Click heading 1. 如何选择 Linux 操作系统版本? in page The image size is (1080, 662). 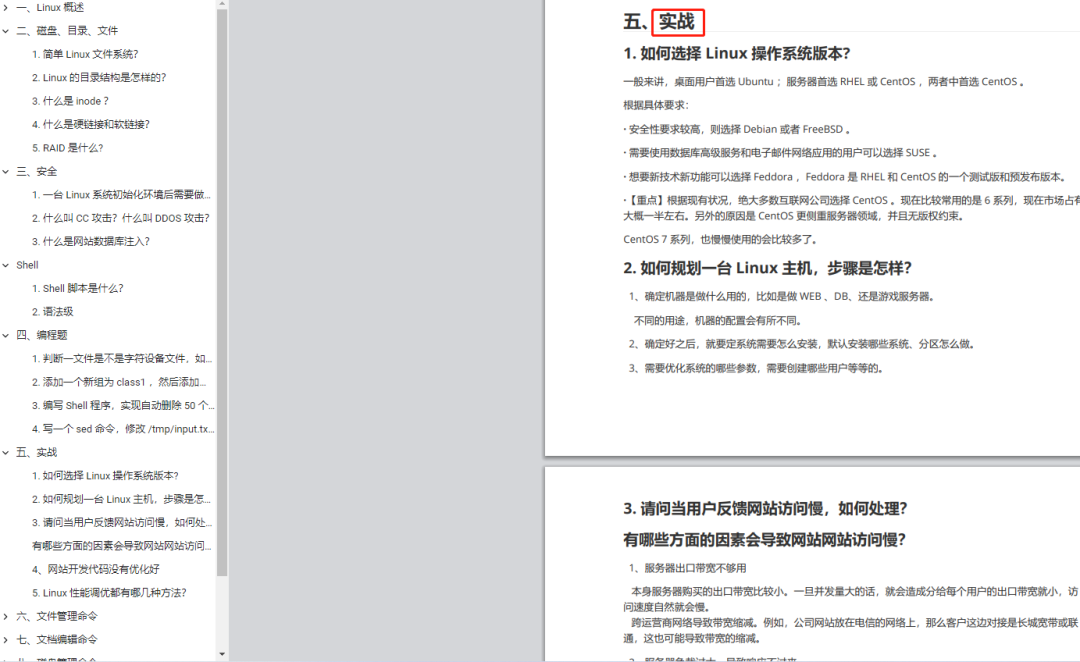click(x=737, y=54)
